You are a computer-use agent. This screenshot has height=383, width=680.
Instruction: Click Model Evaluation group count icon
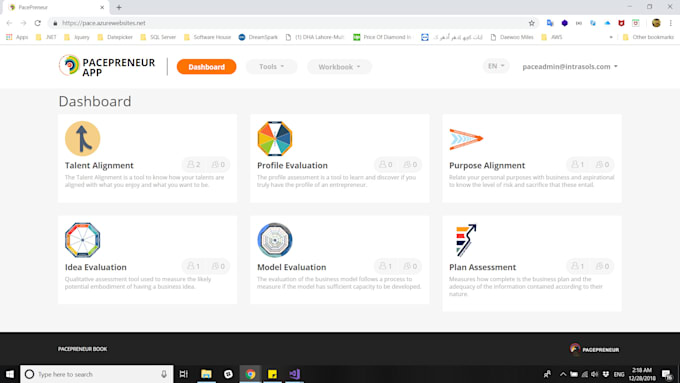(x=407, y=266)
